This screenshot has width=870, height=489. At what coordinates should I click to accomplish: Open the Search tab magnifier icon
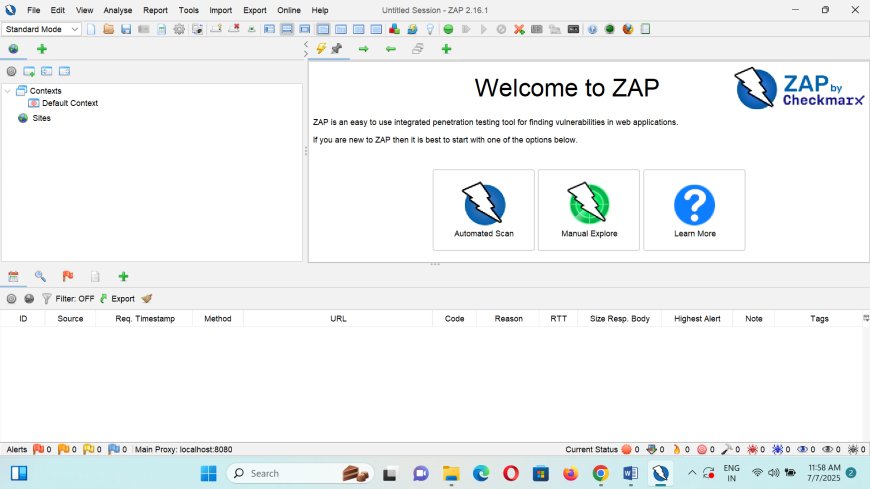click(40, 276)
